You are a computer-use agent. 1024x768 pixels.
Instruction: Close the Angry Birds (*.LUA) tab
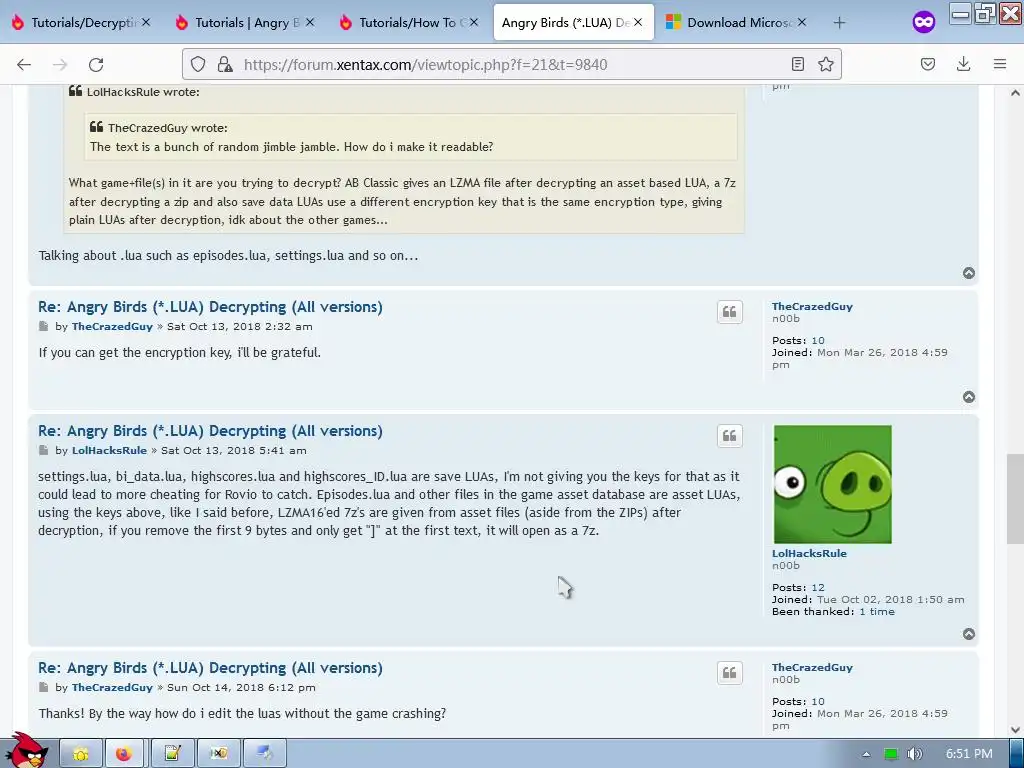point(638,22)
